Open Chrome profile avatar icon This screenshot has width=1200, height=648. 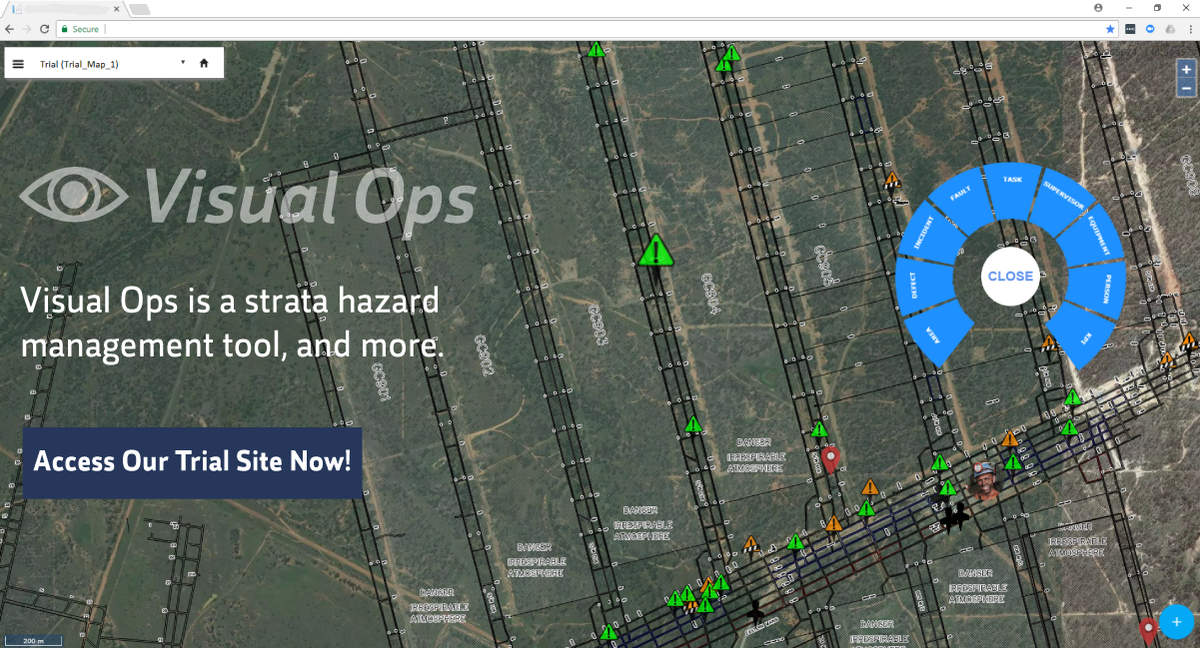pyautogui.click(x=1098, y=8)
